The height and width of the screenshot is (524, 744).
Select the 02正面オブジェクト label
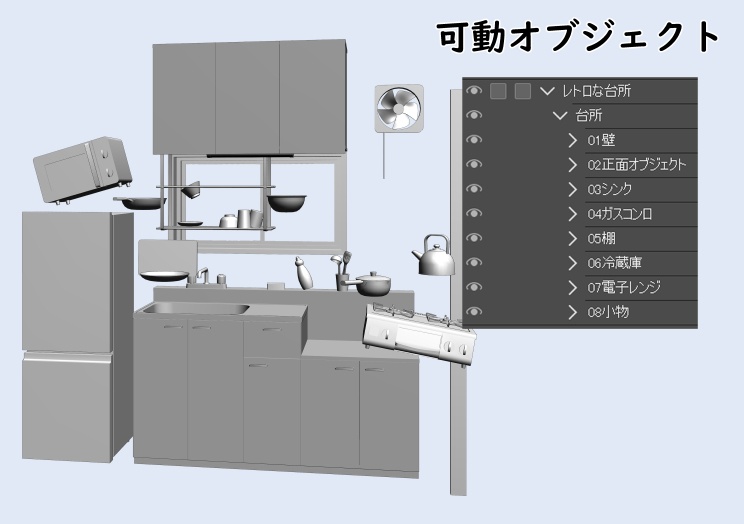tap(637, 165)
